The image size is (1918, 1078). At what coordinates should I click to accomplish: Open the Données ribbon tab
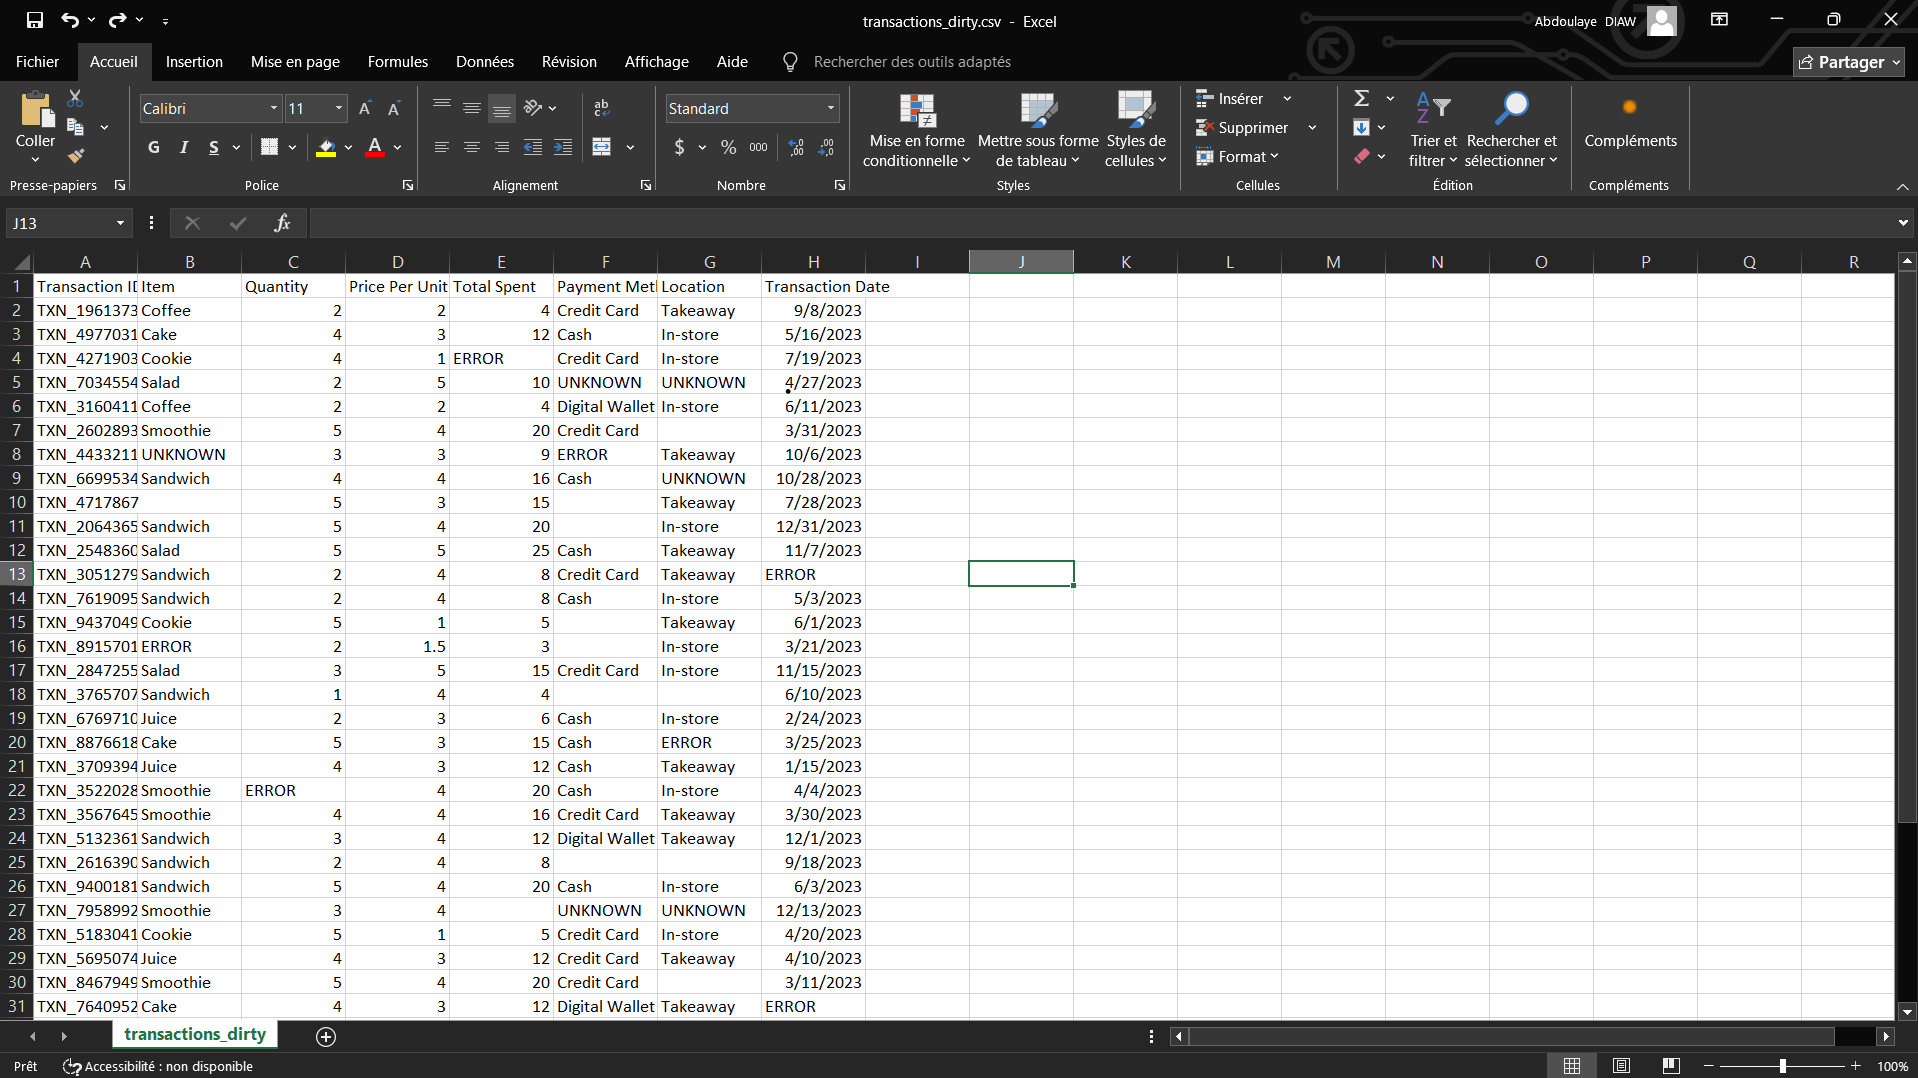tap(484, 62)
